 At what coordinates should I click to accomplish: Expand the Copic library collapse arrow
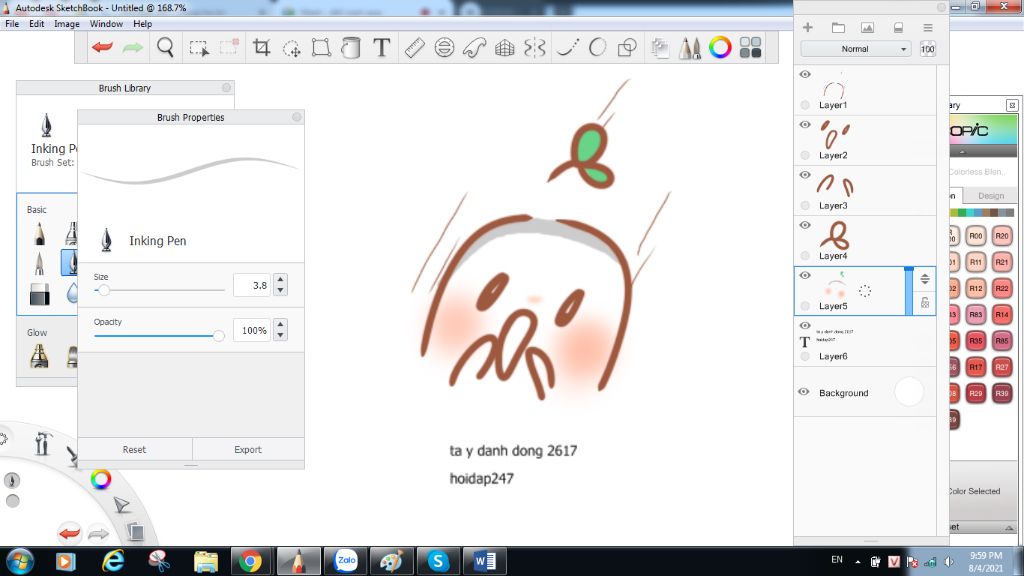(x=962, y=152)
